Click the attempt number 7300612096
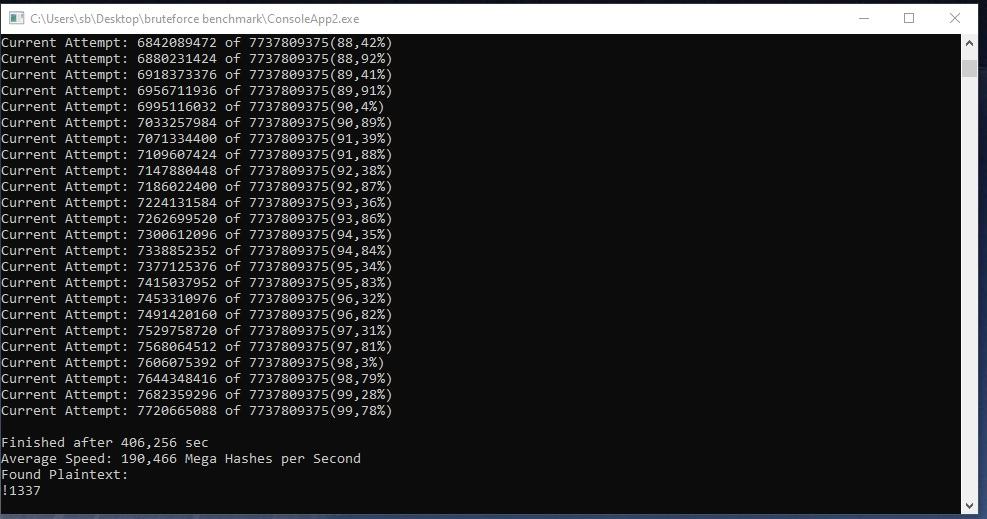 pyautogui.click(x=177, y=235)
